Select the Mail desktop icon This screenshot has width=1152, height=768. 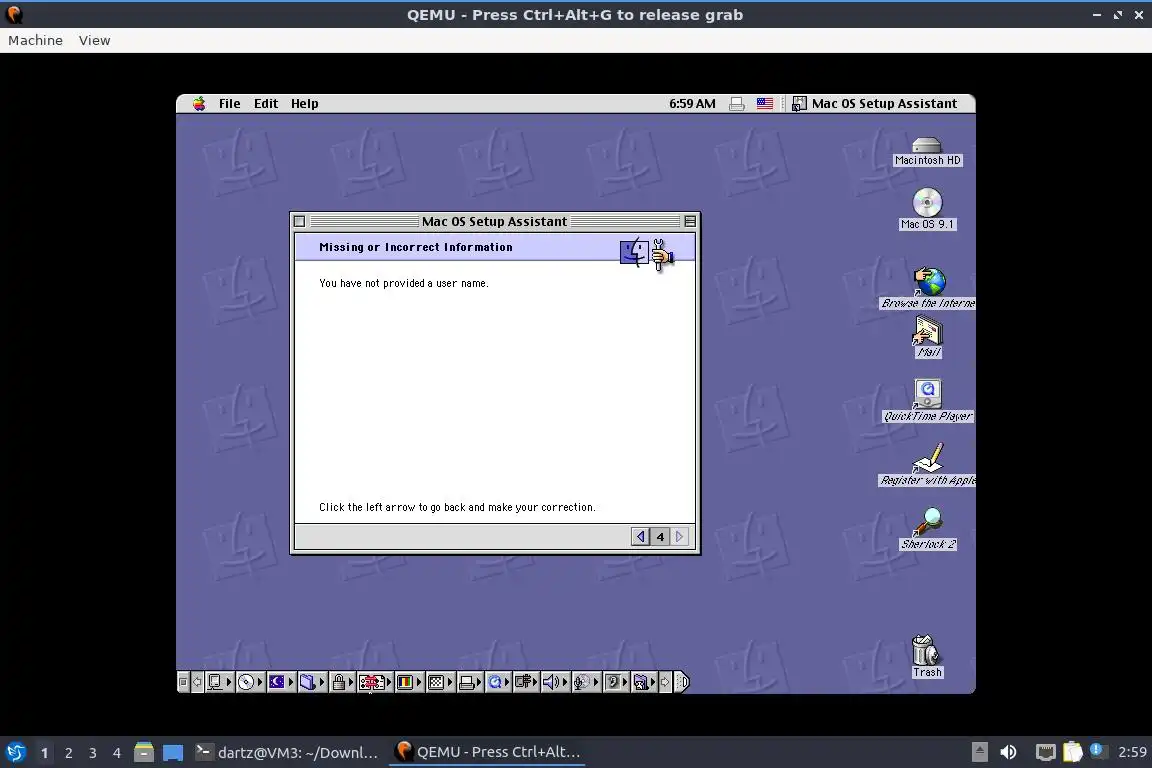(x=928, y=337)
